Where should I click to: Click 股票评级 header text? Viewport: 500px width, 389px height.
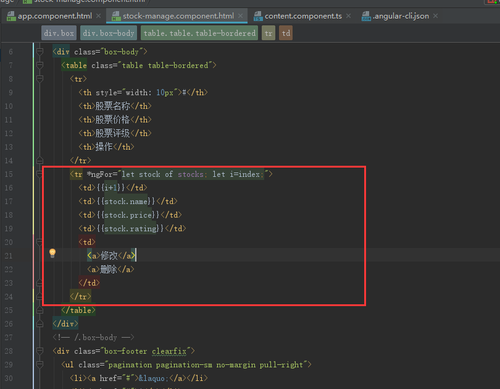(x=113, y=133)
